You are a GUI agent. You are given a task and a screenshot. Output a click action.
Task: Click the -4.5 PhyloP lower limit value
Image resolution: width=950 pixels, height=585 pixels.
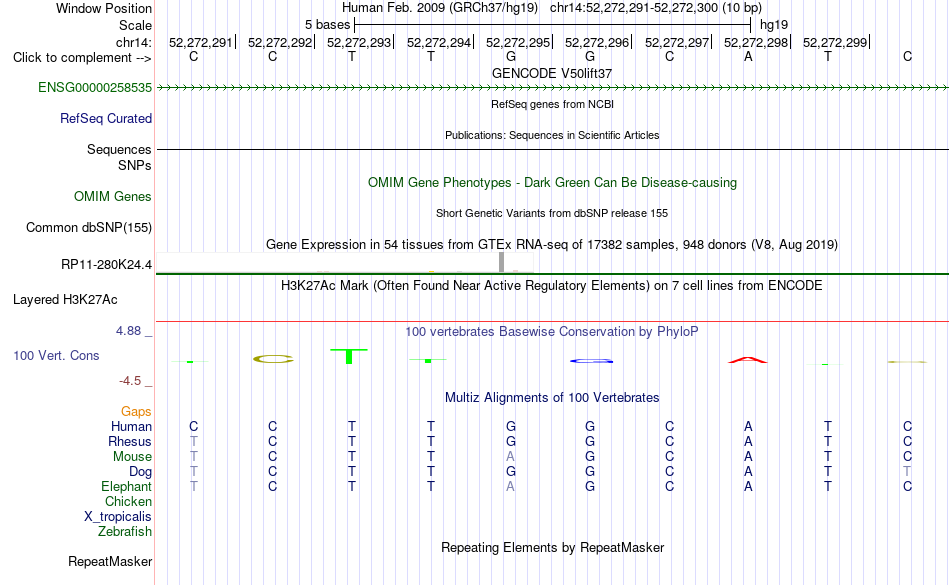(x=130, y=380)
